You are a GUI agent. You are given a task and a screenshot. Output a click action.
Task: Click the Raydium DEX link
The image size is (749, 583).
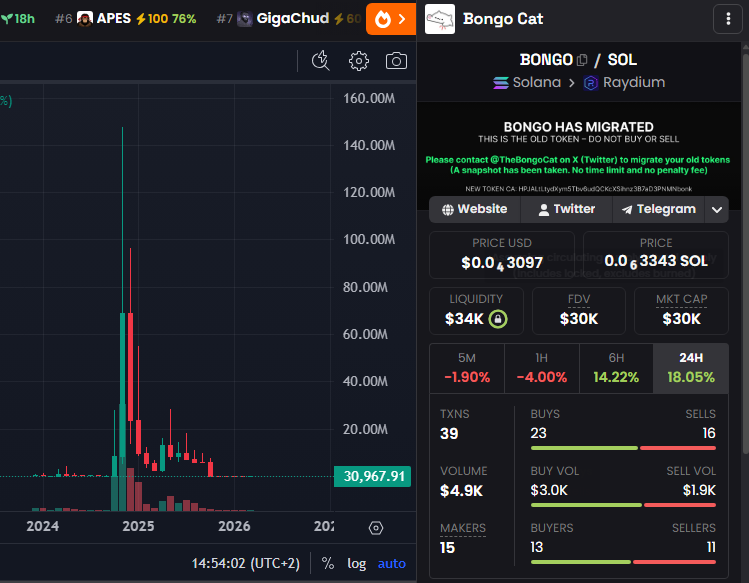click(x=624, y=83)
